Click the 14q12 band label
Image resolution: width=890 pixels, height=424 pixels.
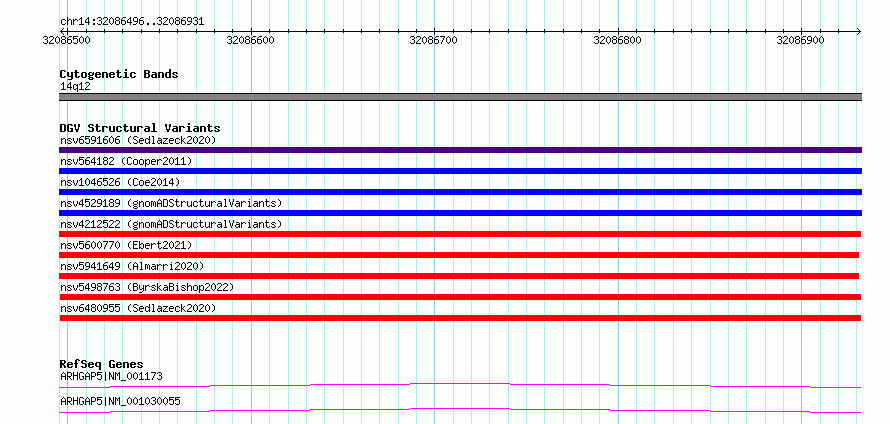tap(75, 87)
